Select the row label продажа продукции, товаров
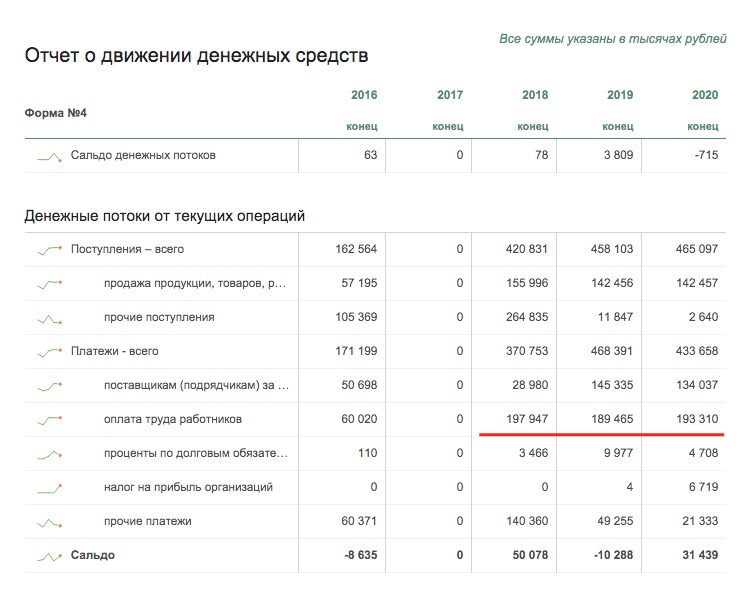 [195, 283]
